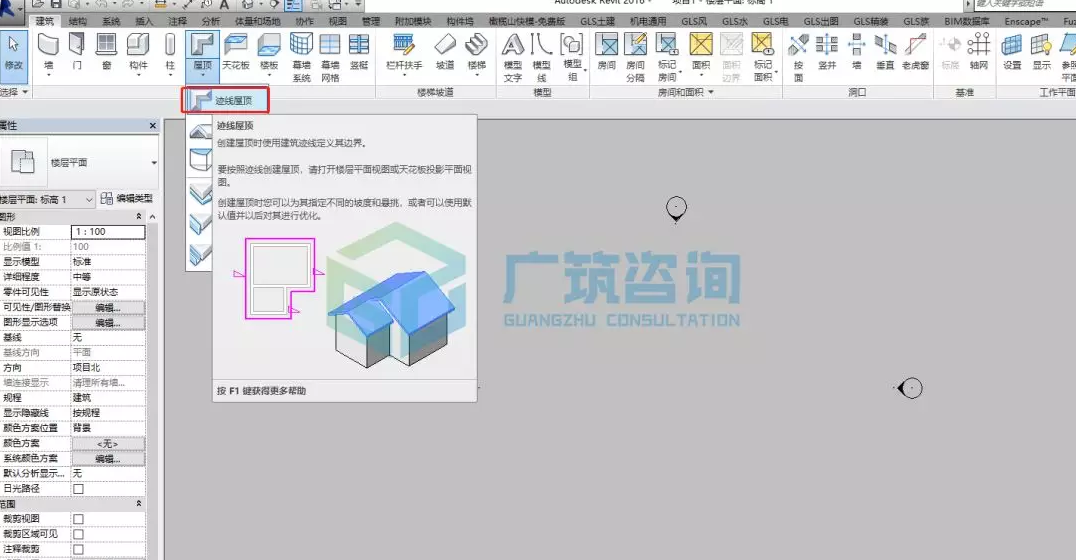Select the 窗 (Window) tool
Screen dimensions: 1076x560
(106, 52)
